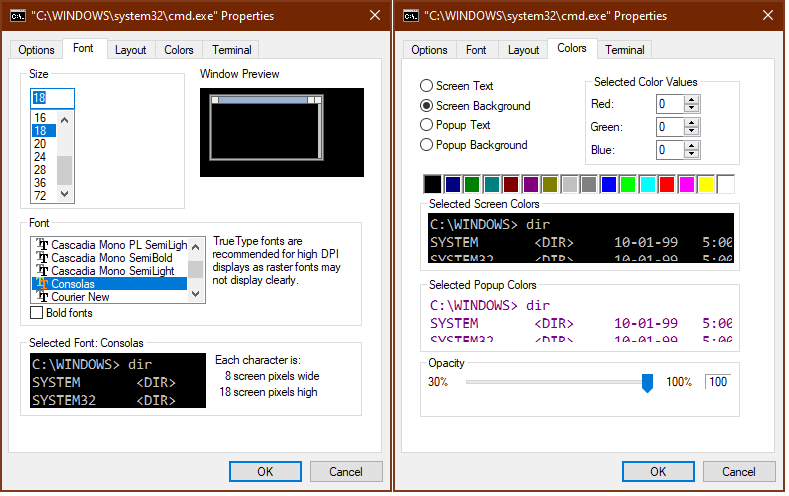Screen dimensions: 789x496
Task: Click the Window Preview thumbnail
Action: (282, 133)
